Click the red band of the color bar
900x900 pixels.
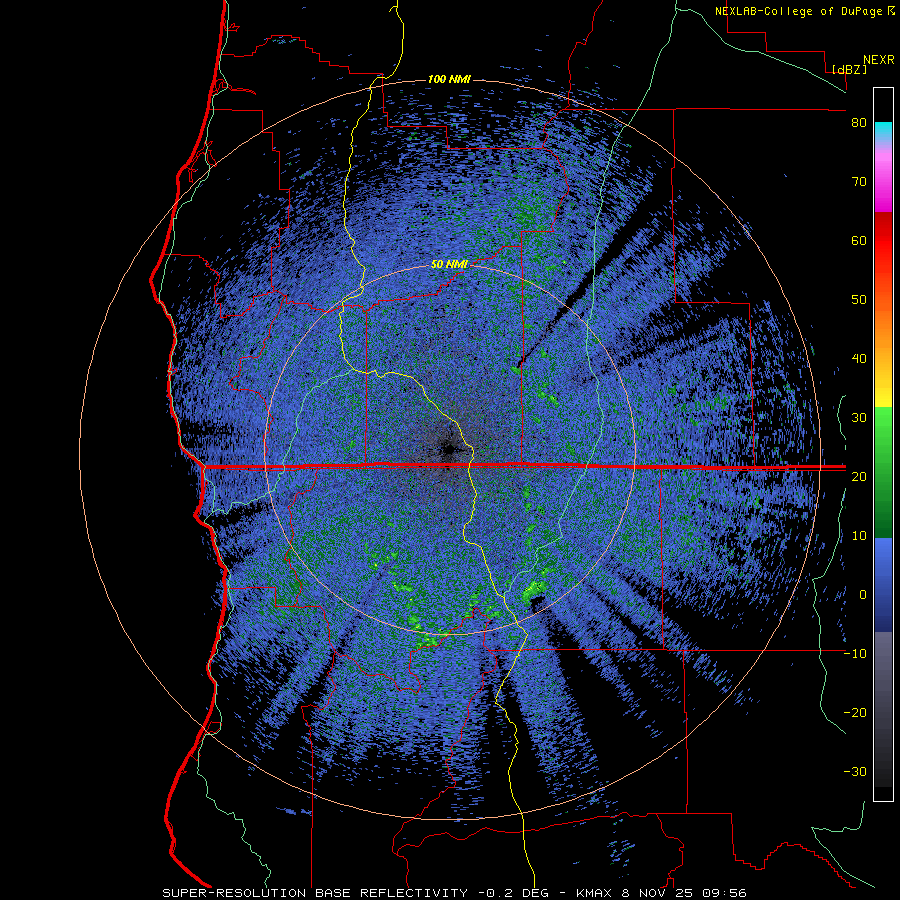pos(883,241)
